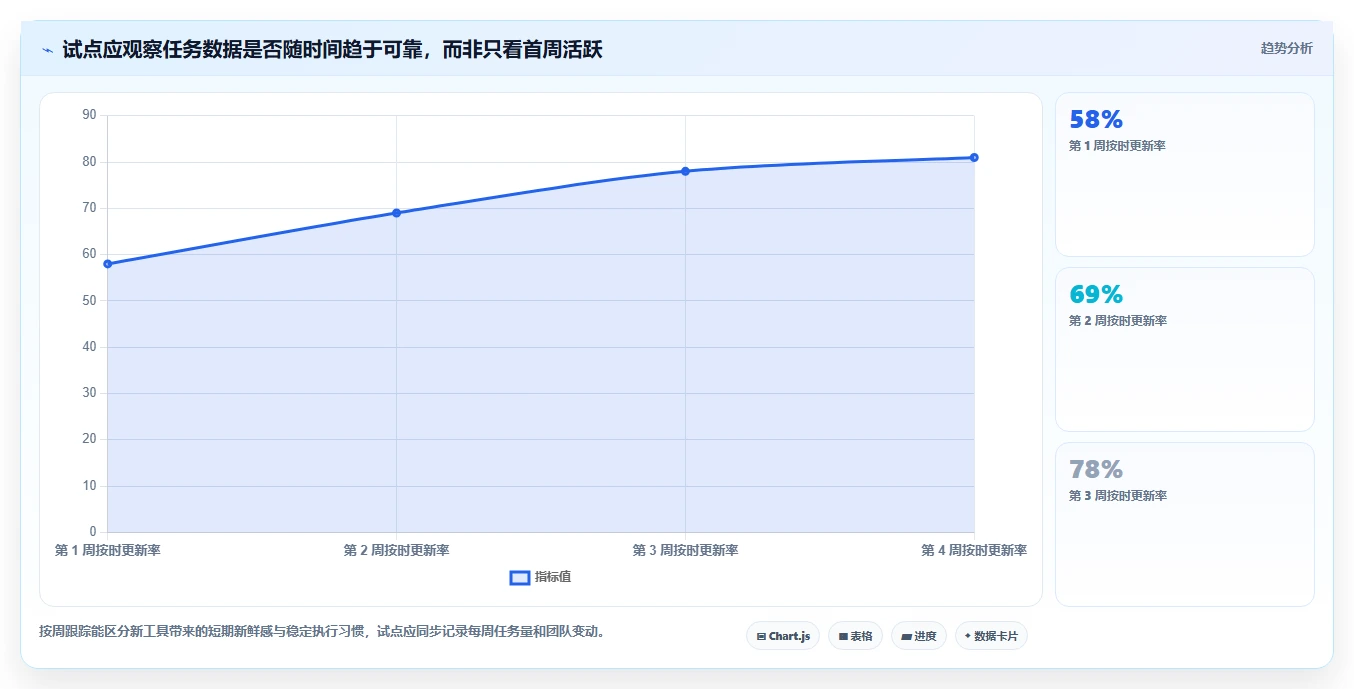The width and height of the screenshot is (1354, 689).
Task: Select the 表格 tag chip
Action: point(855,636)
